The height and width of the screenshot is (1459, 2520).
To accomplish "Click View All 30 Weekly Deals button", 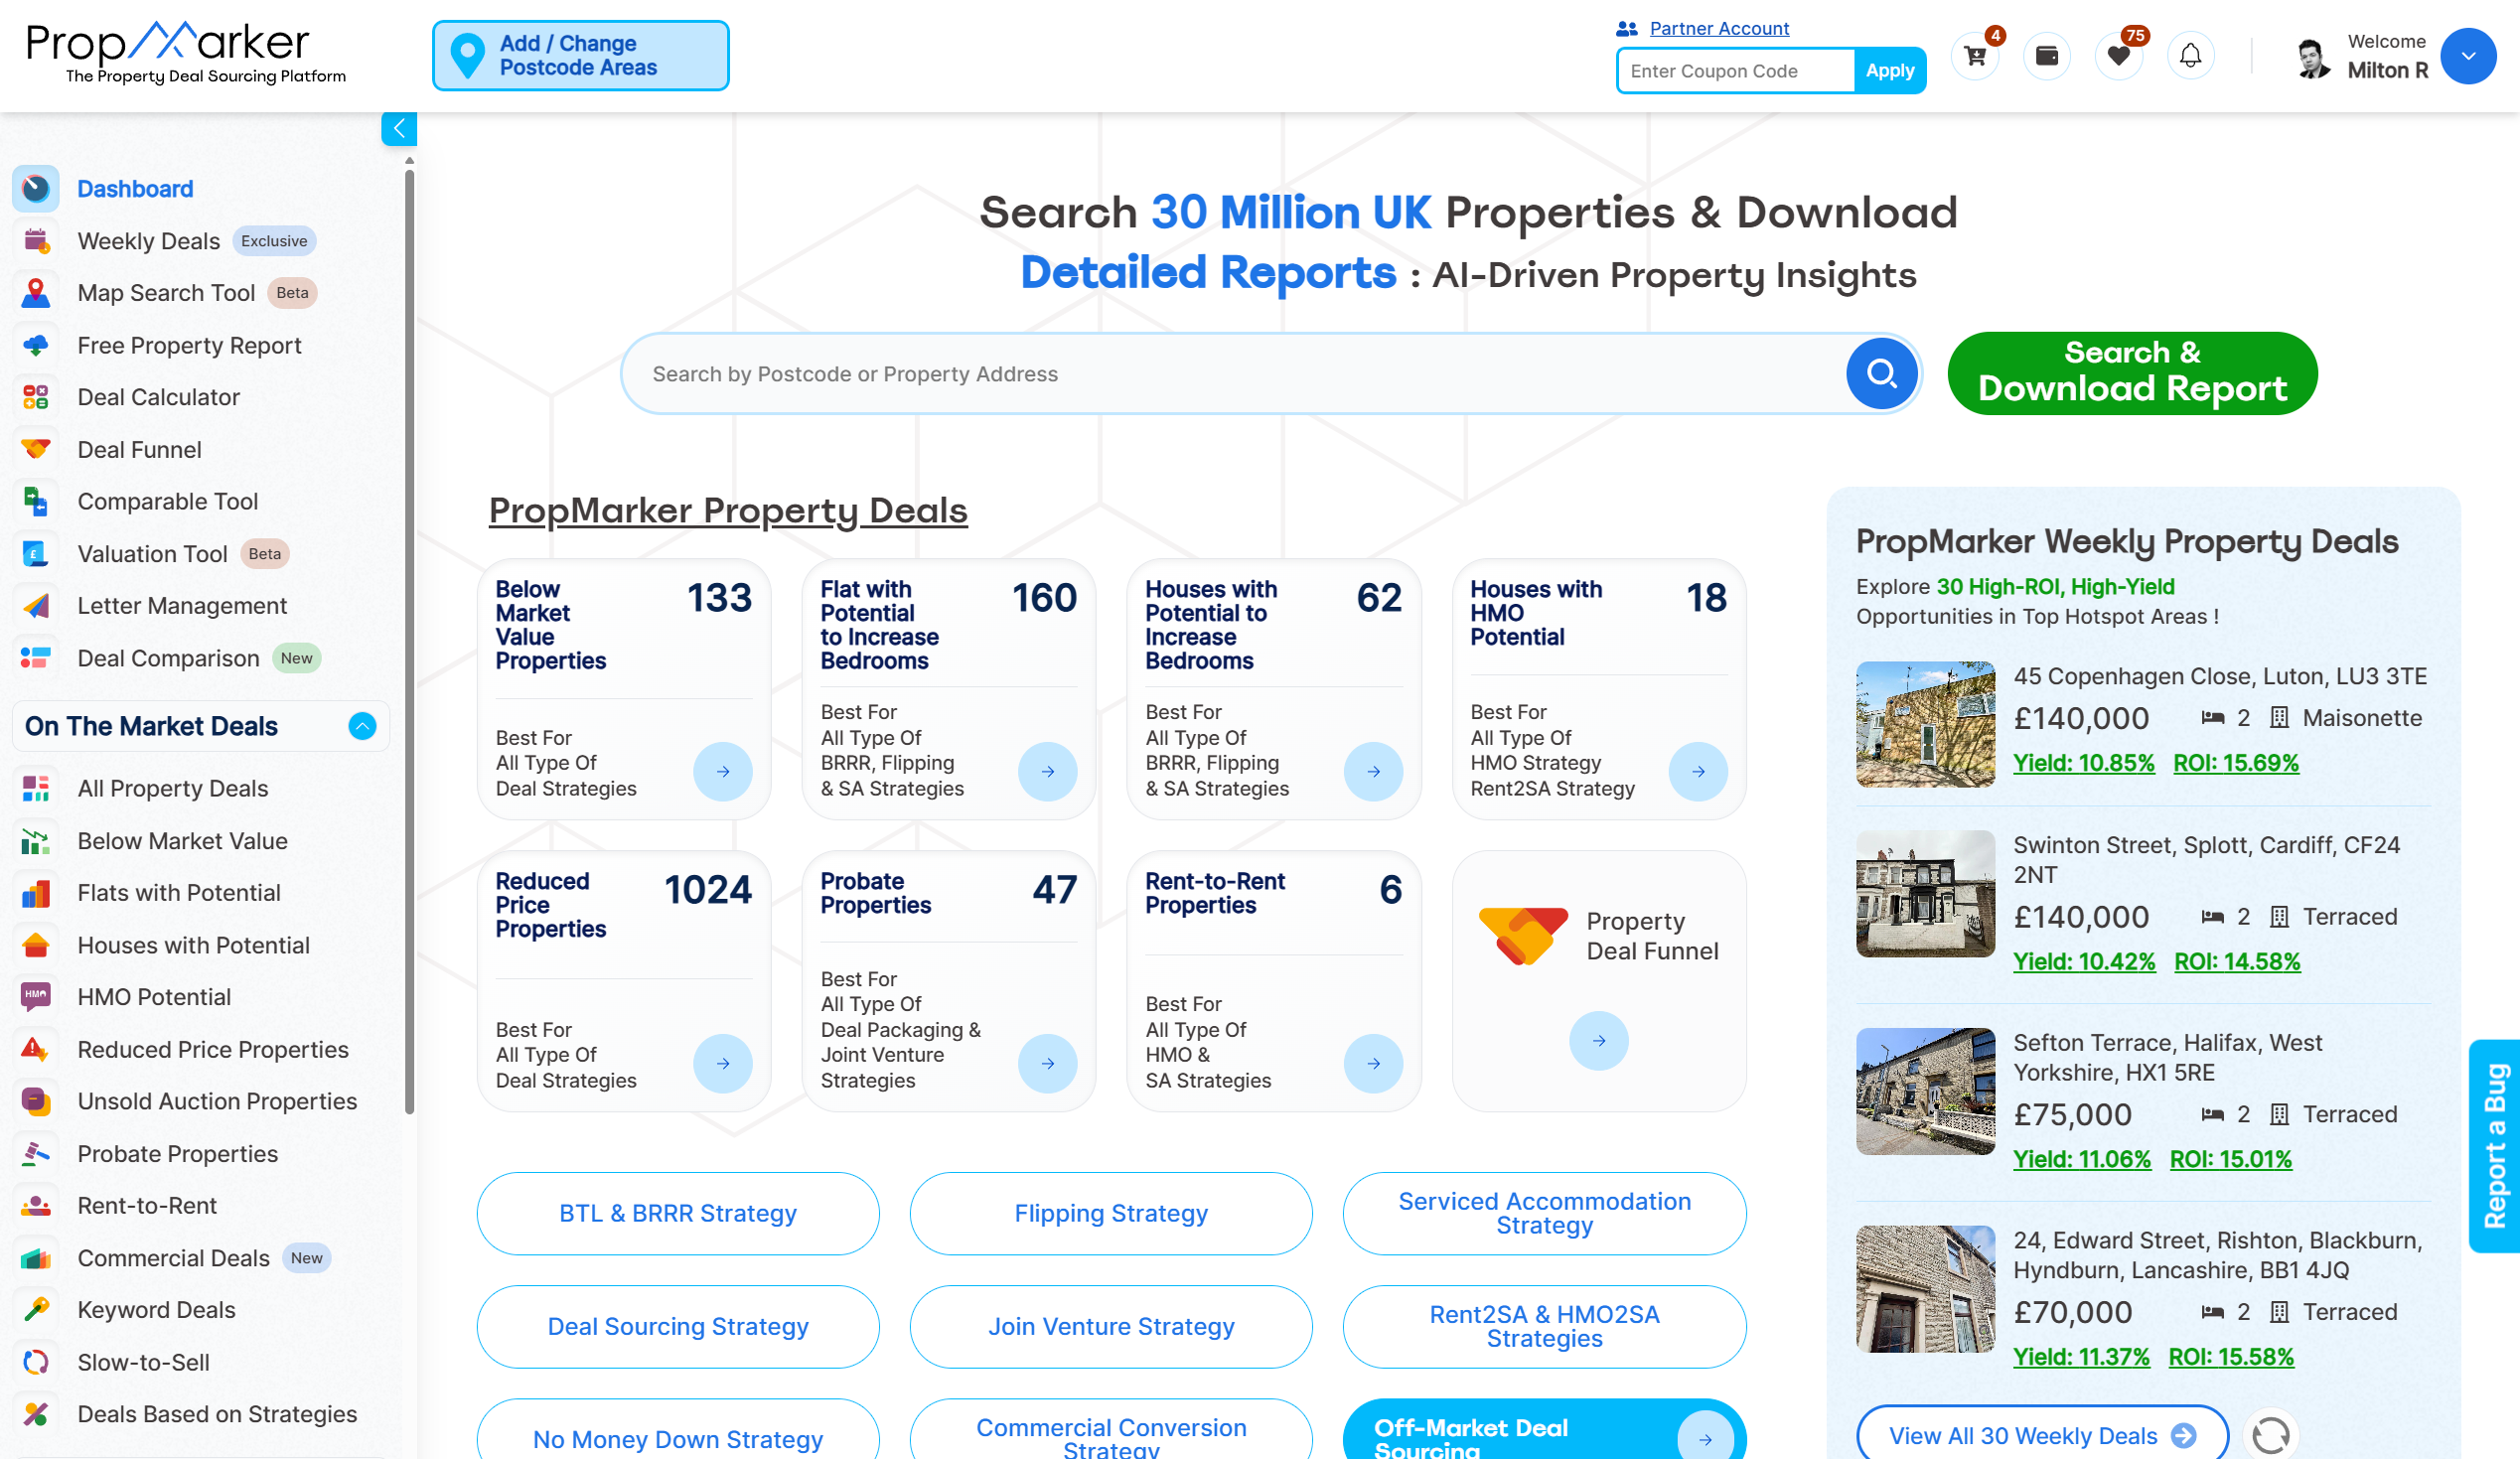I will (2042, 1434).
